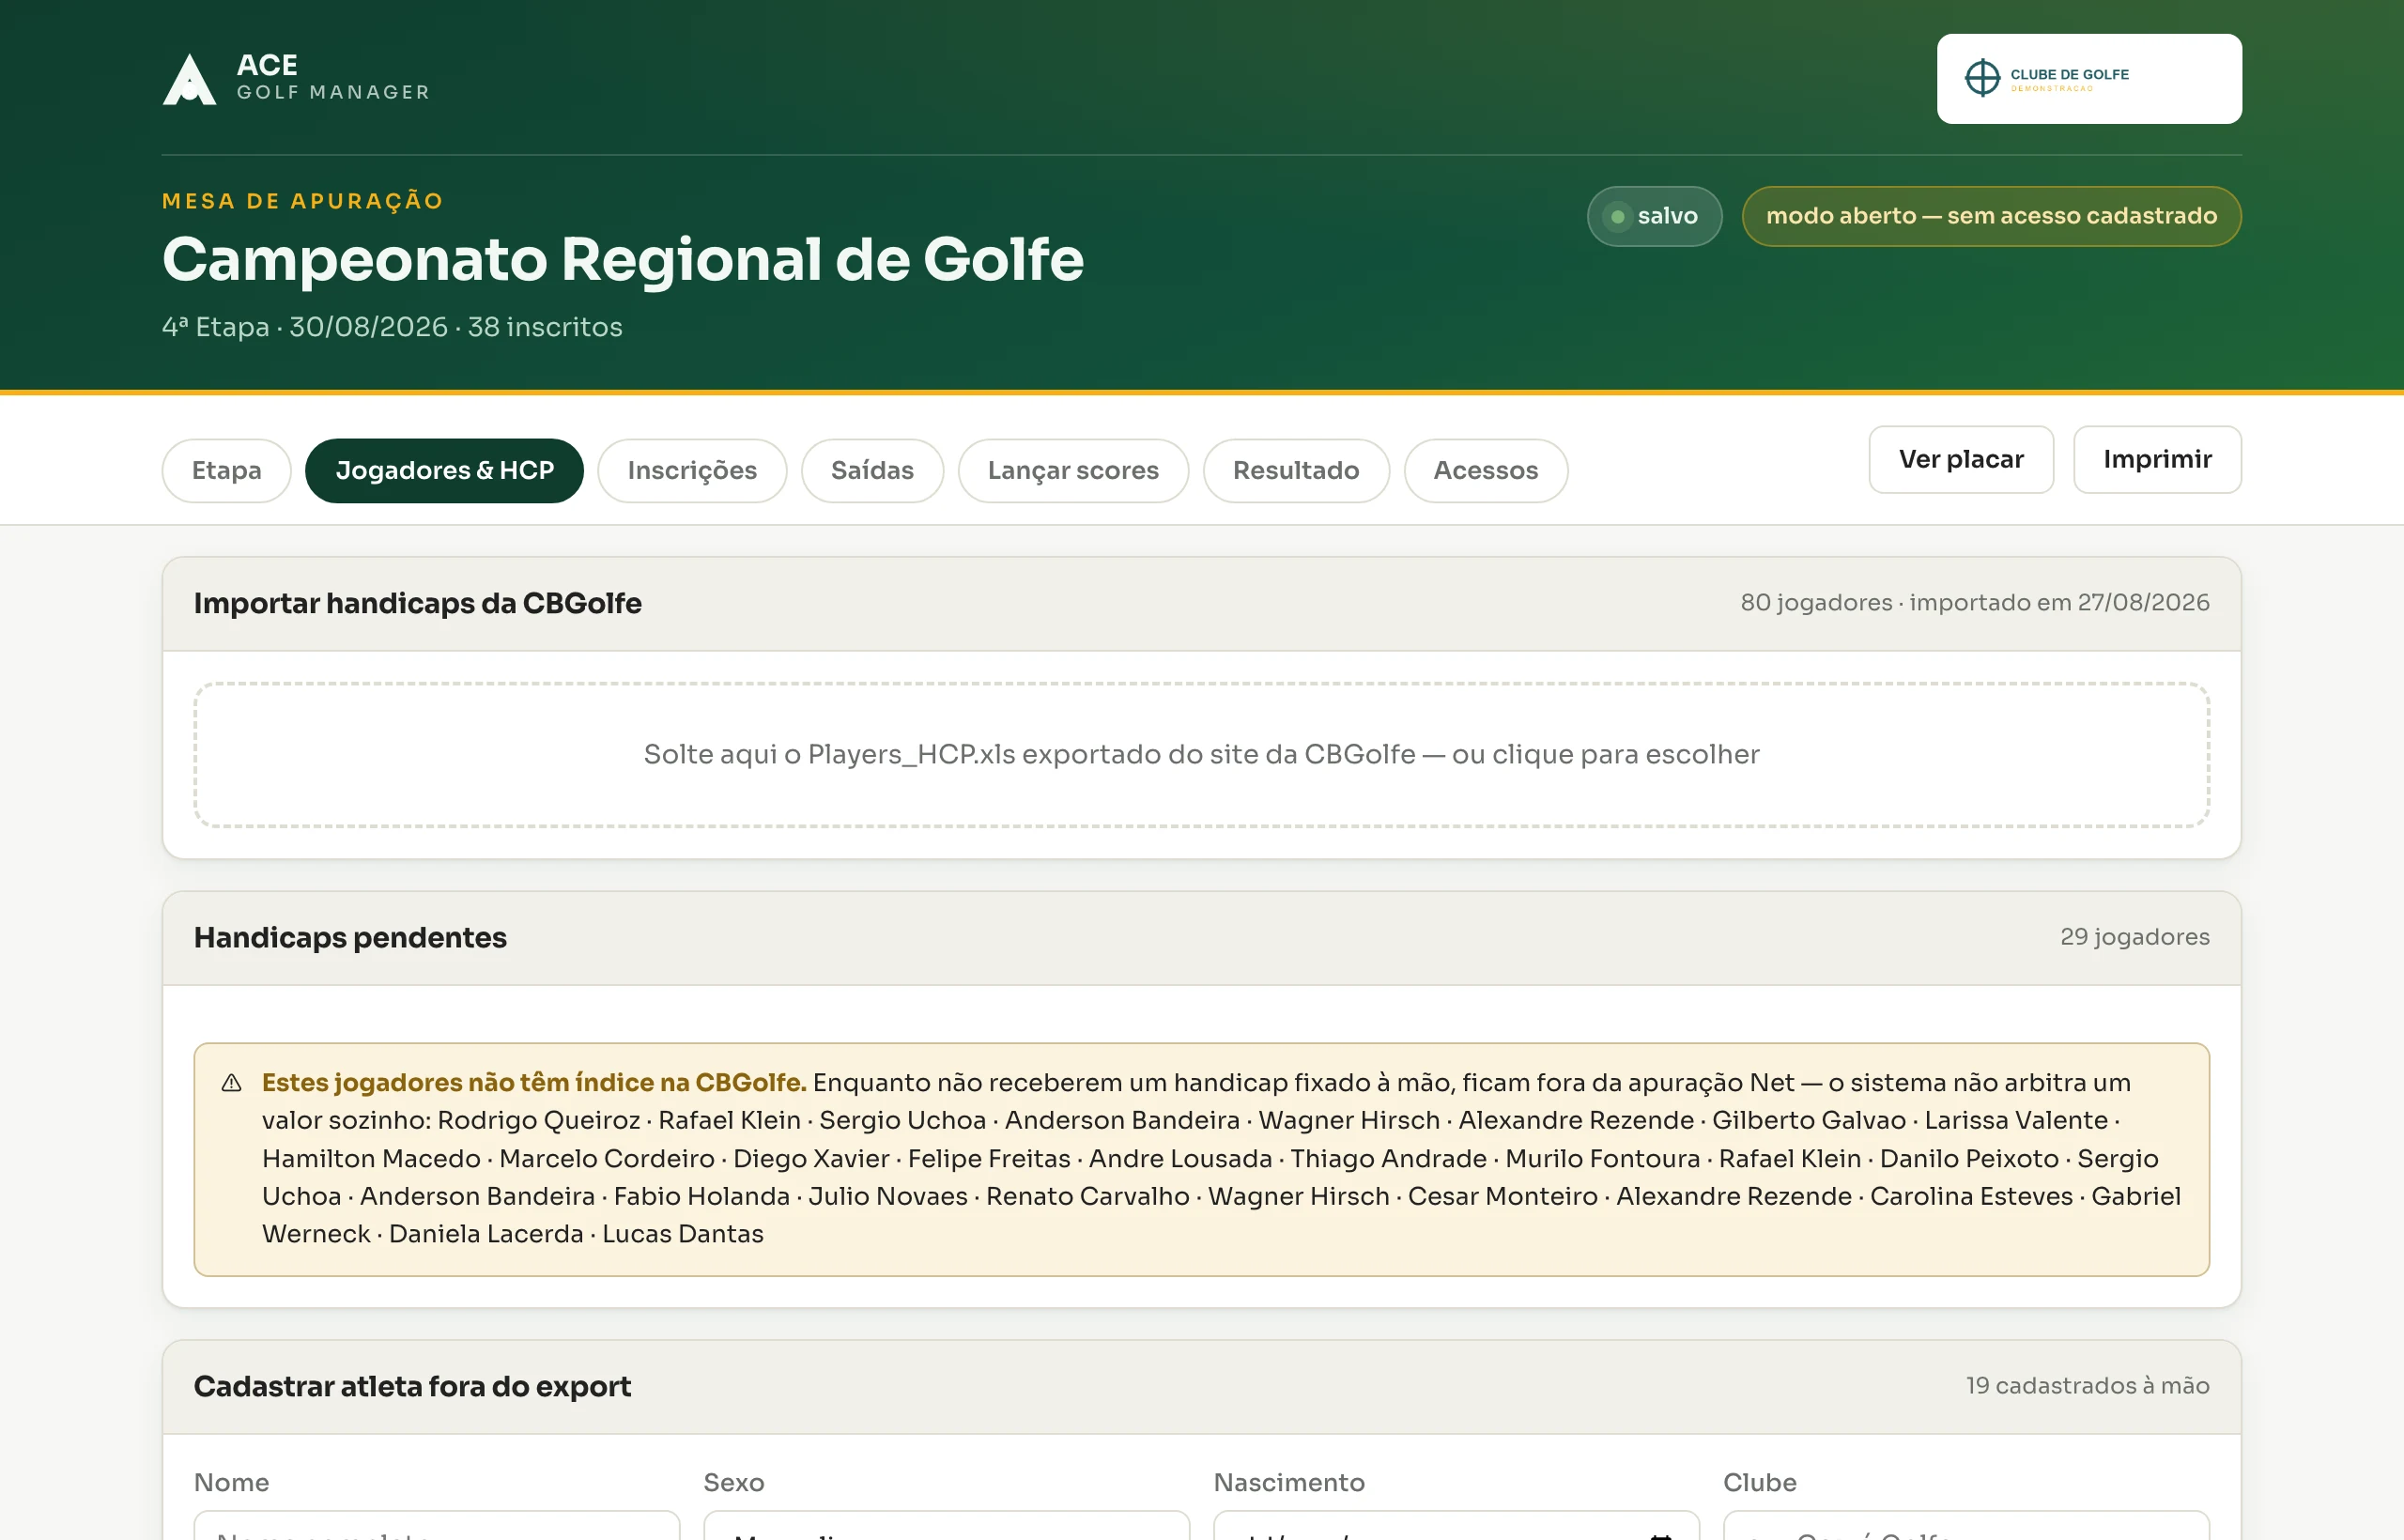Screen dimensions: 2404x1540
Task: Click the name 'Daniela Lacerda'
Action: click(486, 1234)
